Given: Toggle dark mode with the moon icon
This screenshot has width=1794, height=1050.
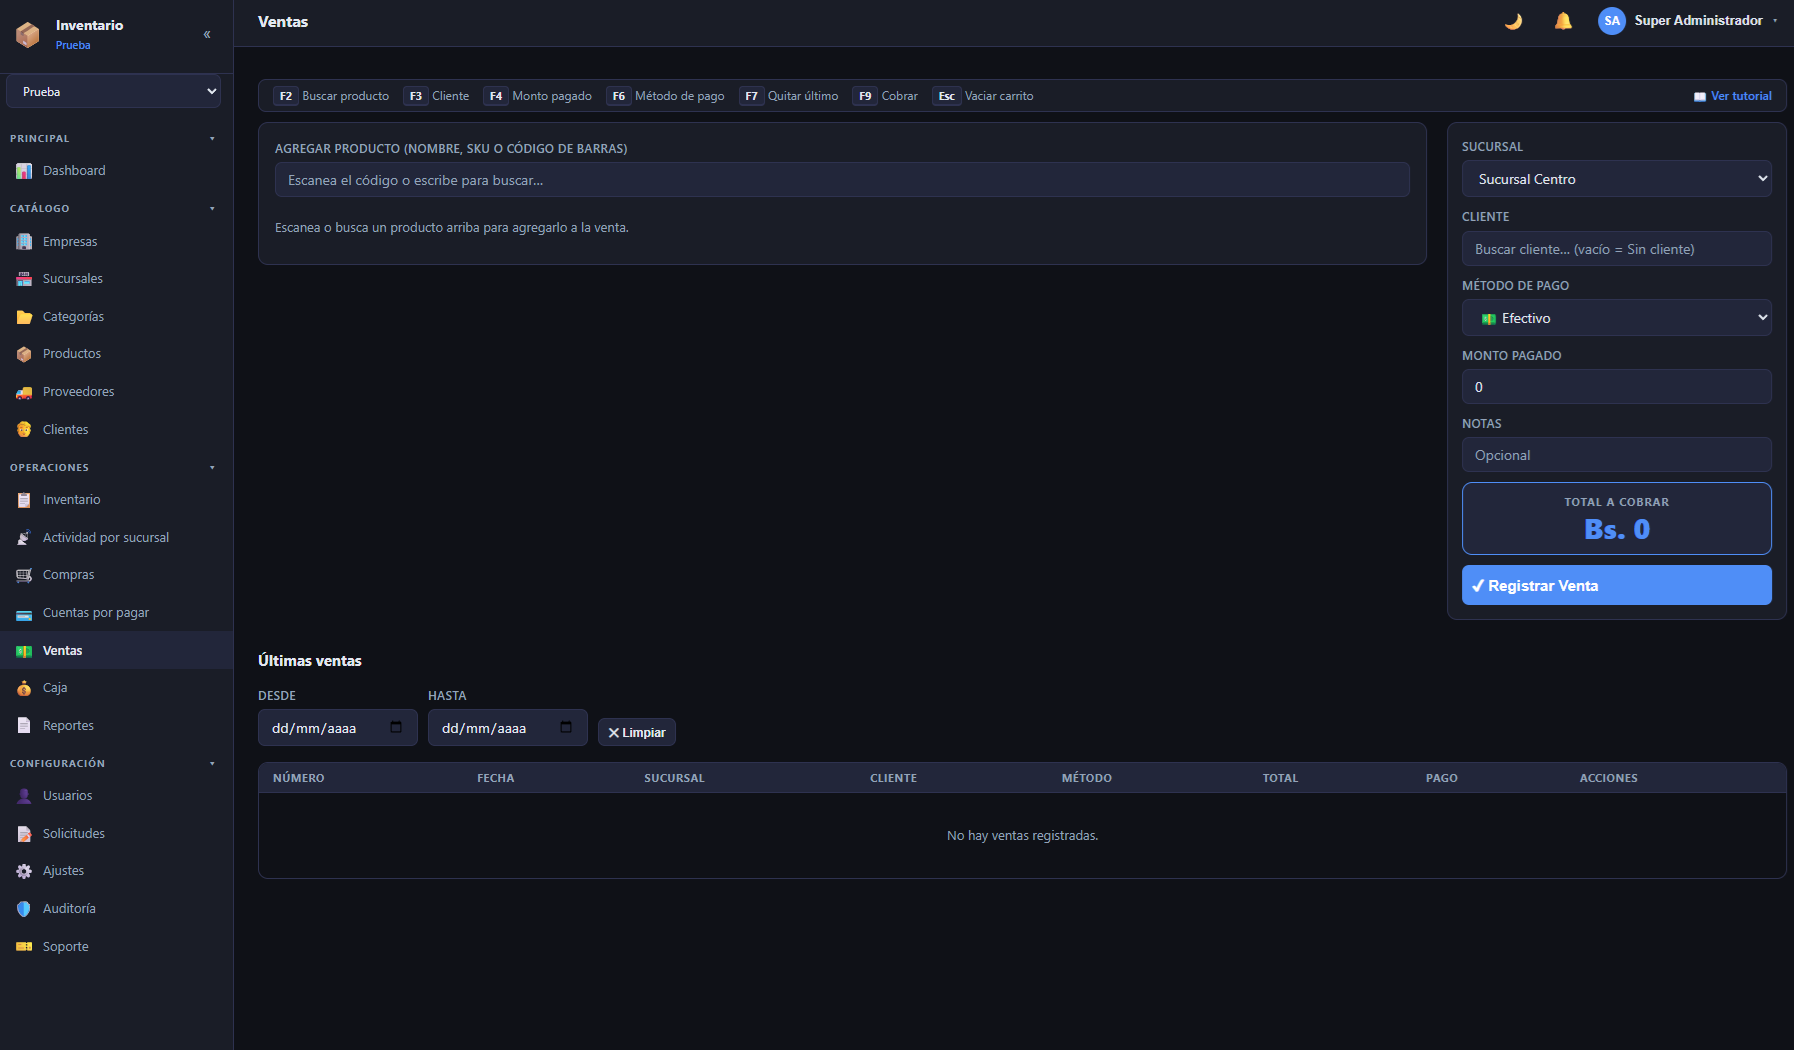Looking at the screenshot, I should click(1513, 21).
